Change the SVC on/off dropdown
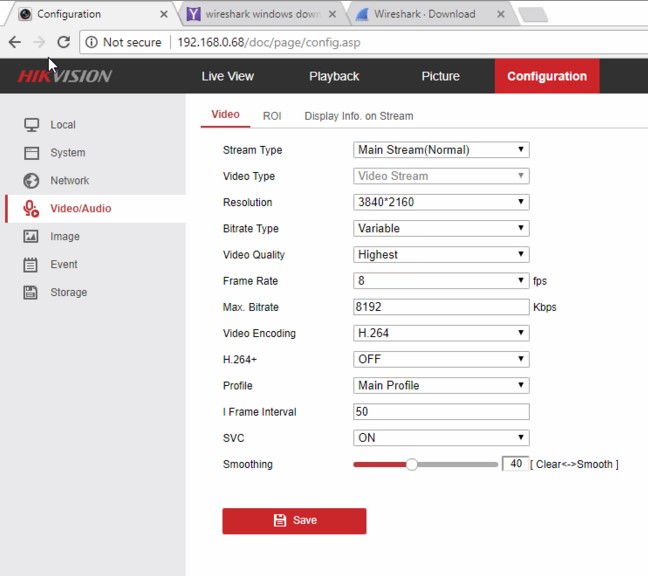 (441, 438)
